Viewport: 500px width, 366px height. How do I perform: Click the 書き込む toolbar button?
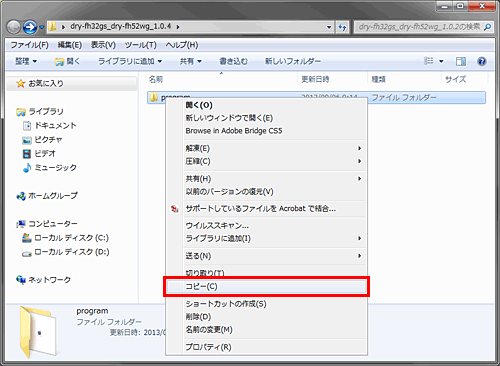[x=233, y=61]
